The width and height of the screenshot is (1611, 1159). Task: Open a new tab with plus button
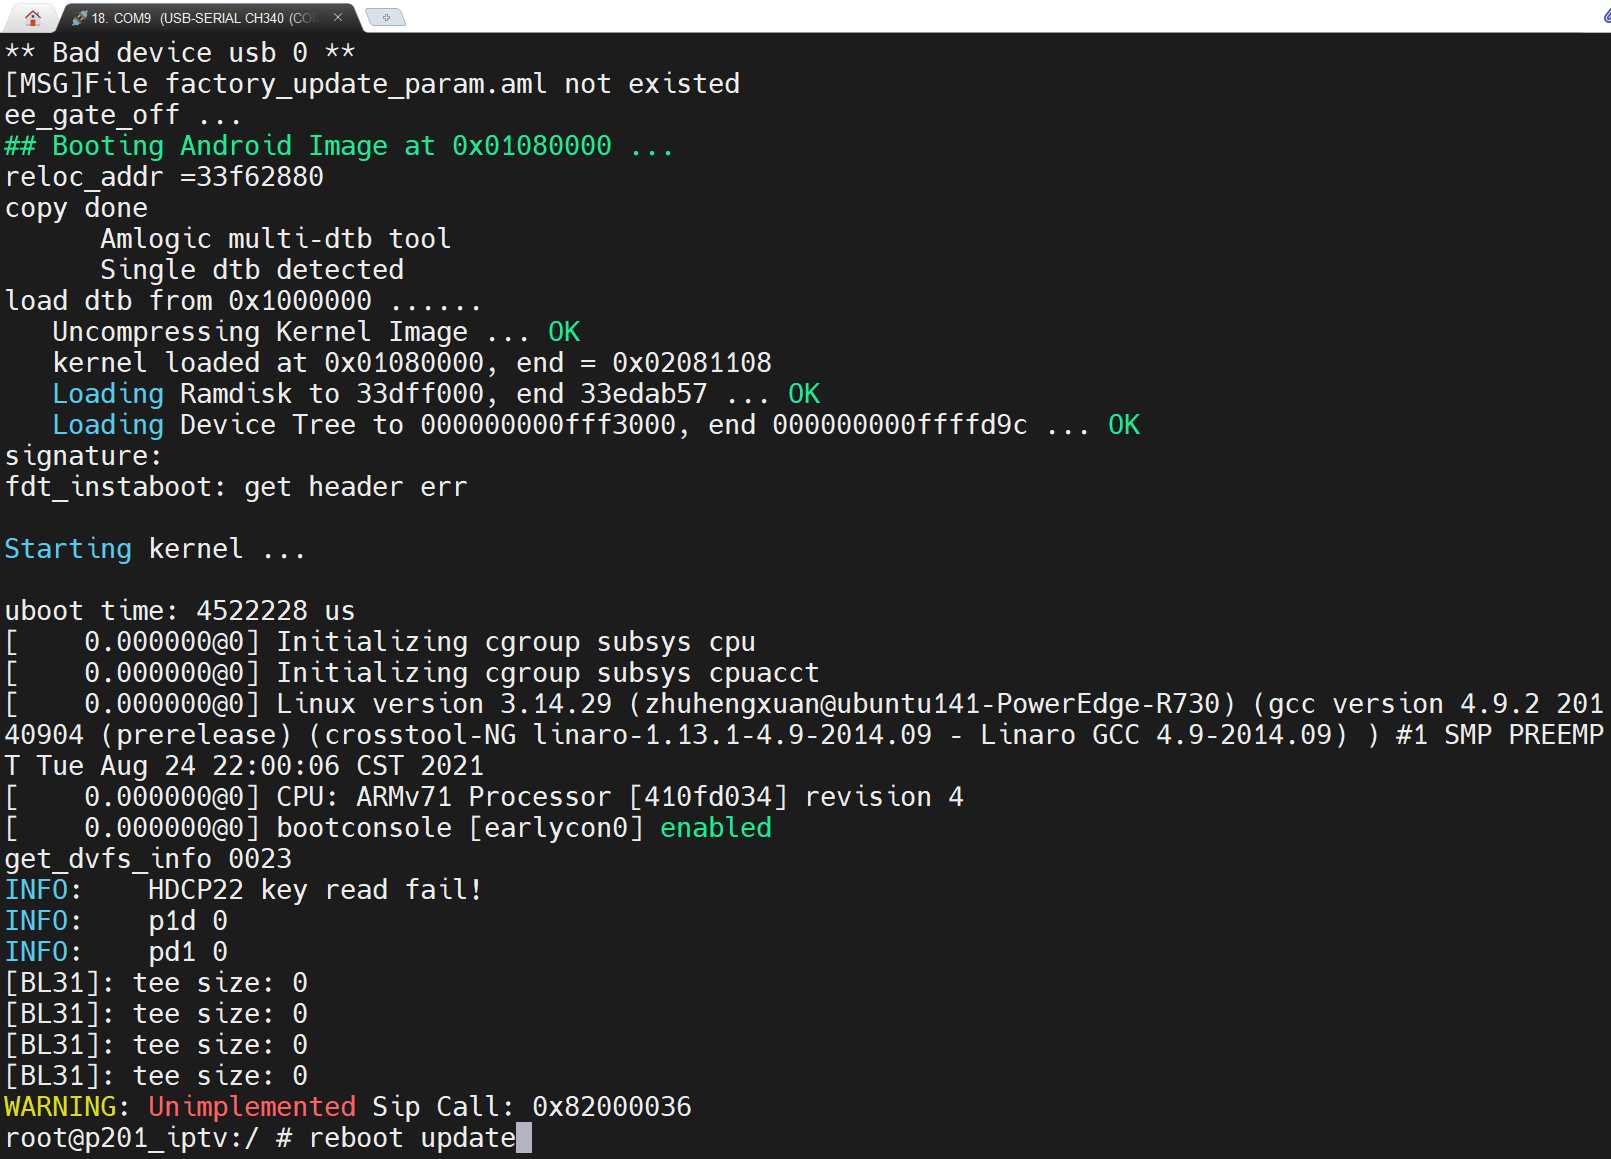click(x=385, y=17)
